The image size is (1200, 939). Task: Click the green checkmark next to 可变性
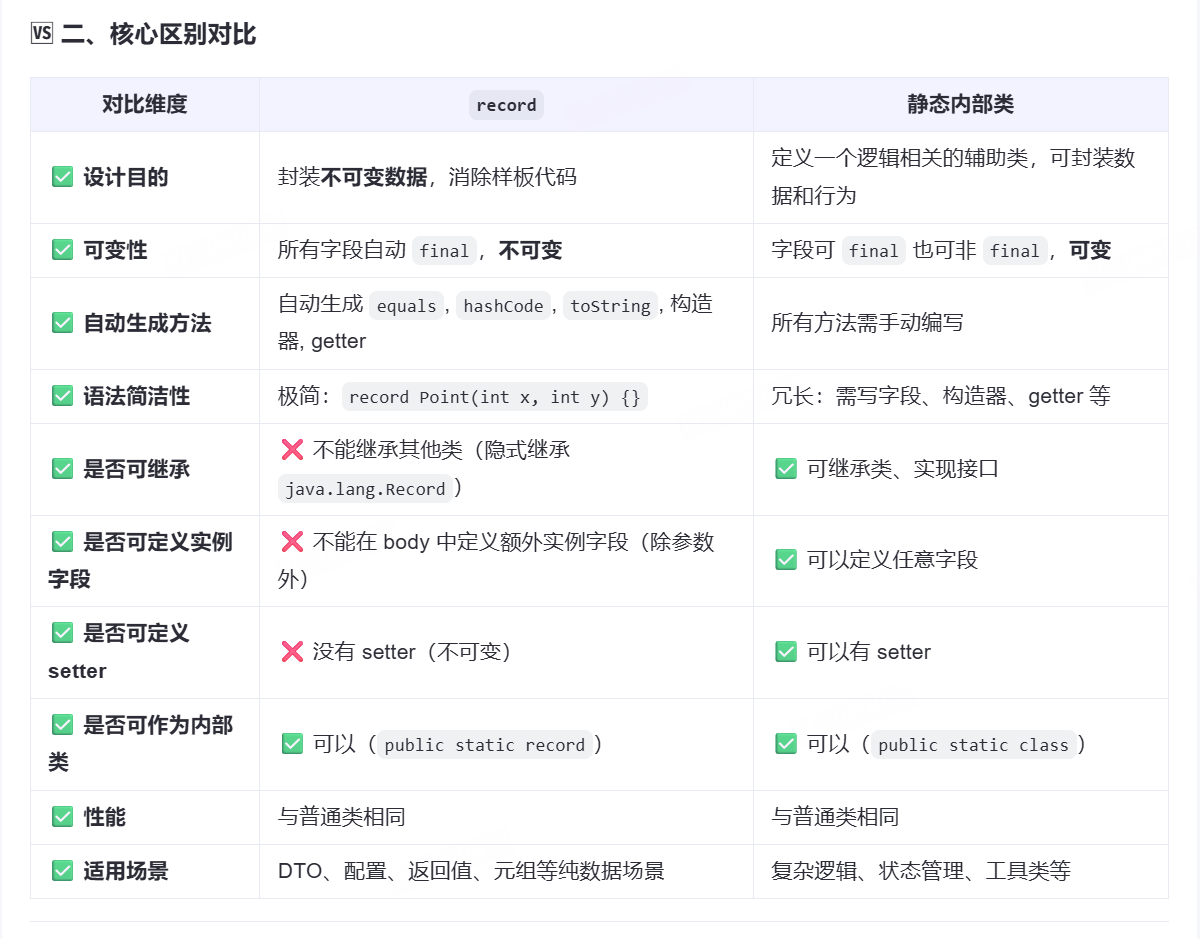pyautogui.click(x=62, y=251)
